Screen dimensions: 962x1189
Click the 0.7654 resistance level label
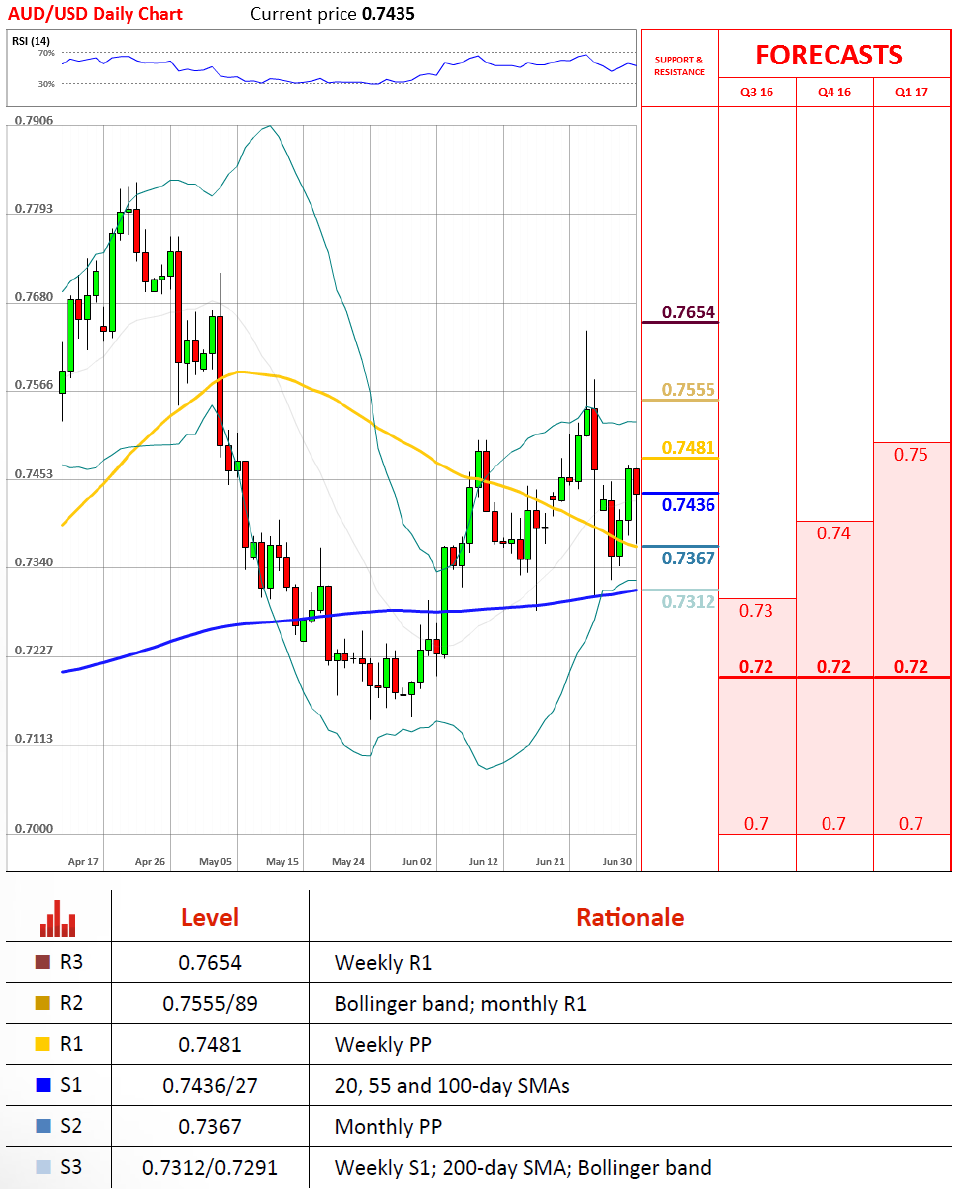tap(688, 312)
